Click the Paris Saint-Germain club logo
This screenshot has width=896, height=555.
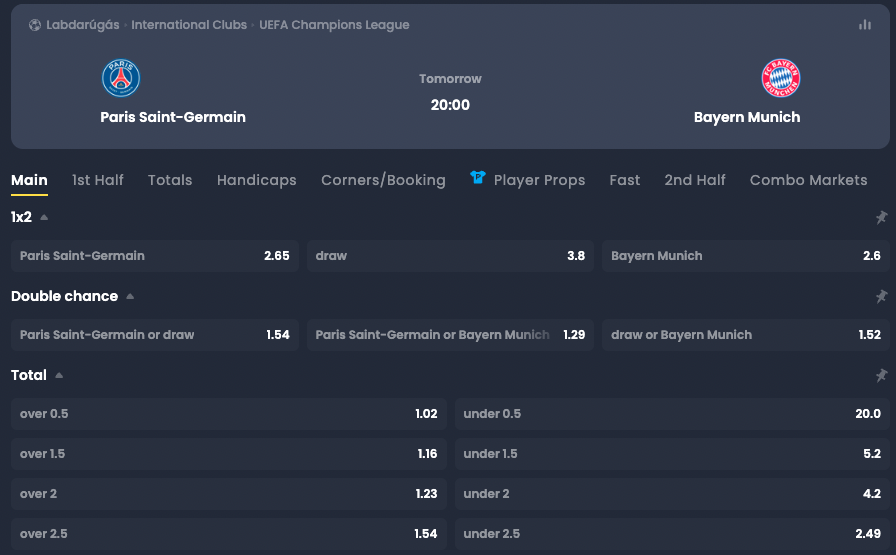point(121,78)
